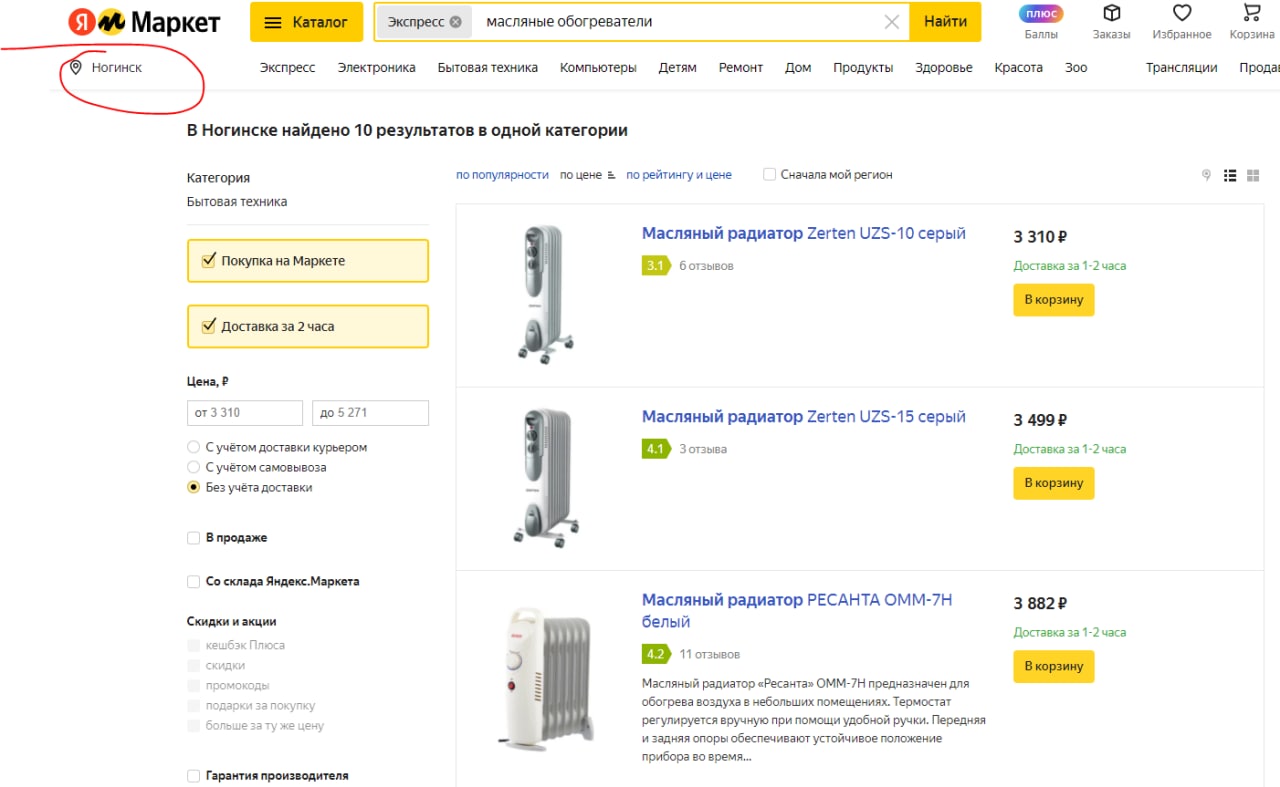Click the Ногинск location pin
1280x787 pixels.
[x=76, y=68]
